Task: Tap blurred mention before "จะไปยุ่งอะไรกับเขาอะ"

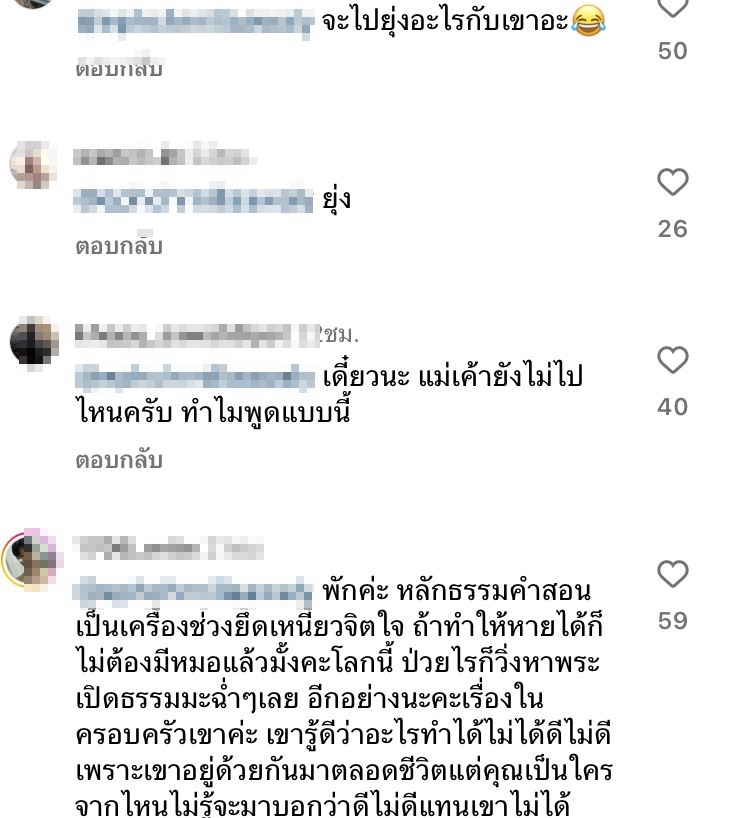Action: 196,21
